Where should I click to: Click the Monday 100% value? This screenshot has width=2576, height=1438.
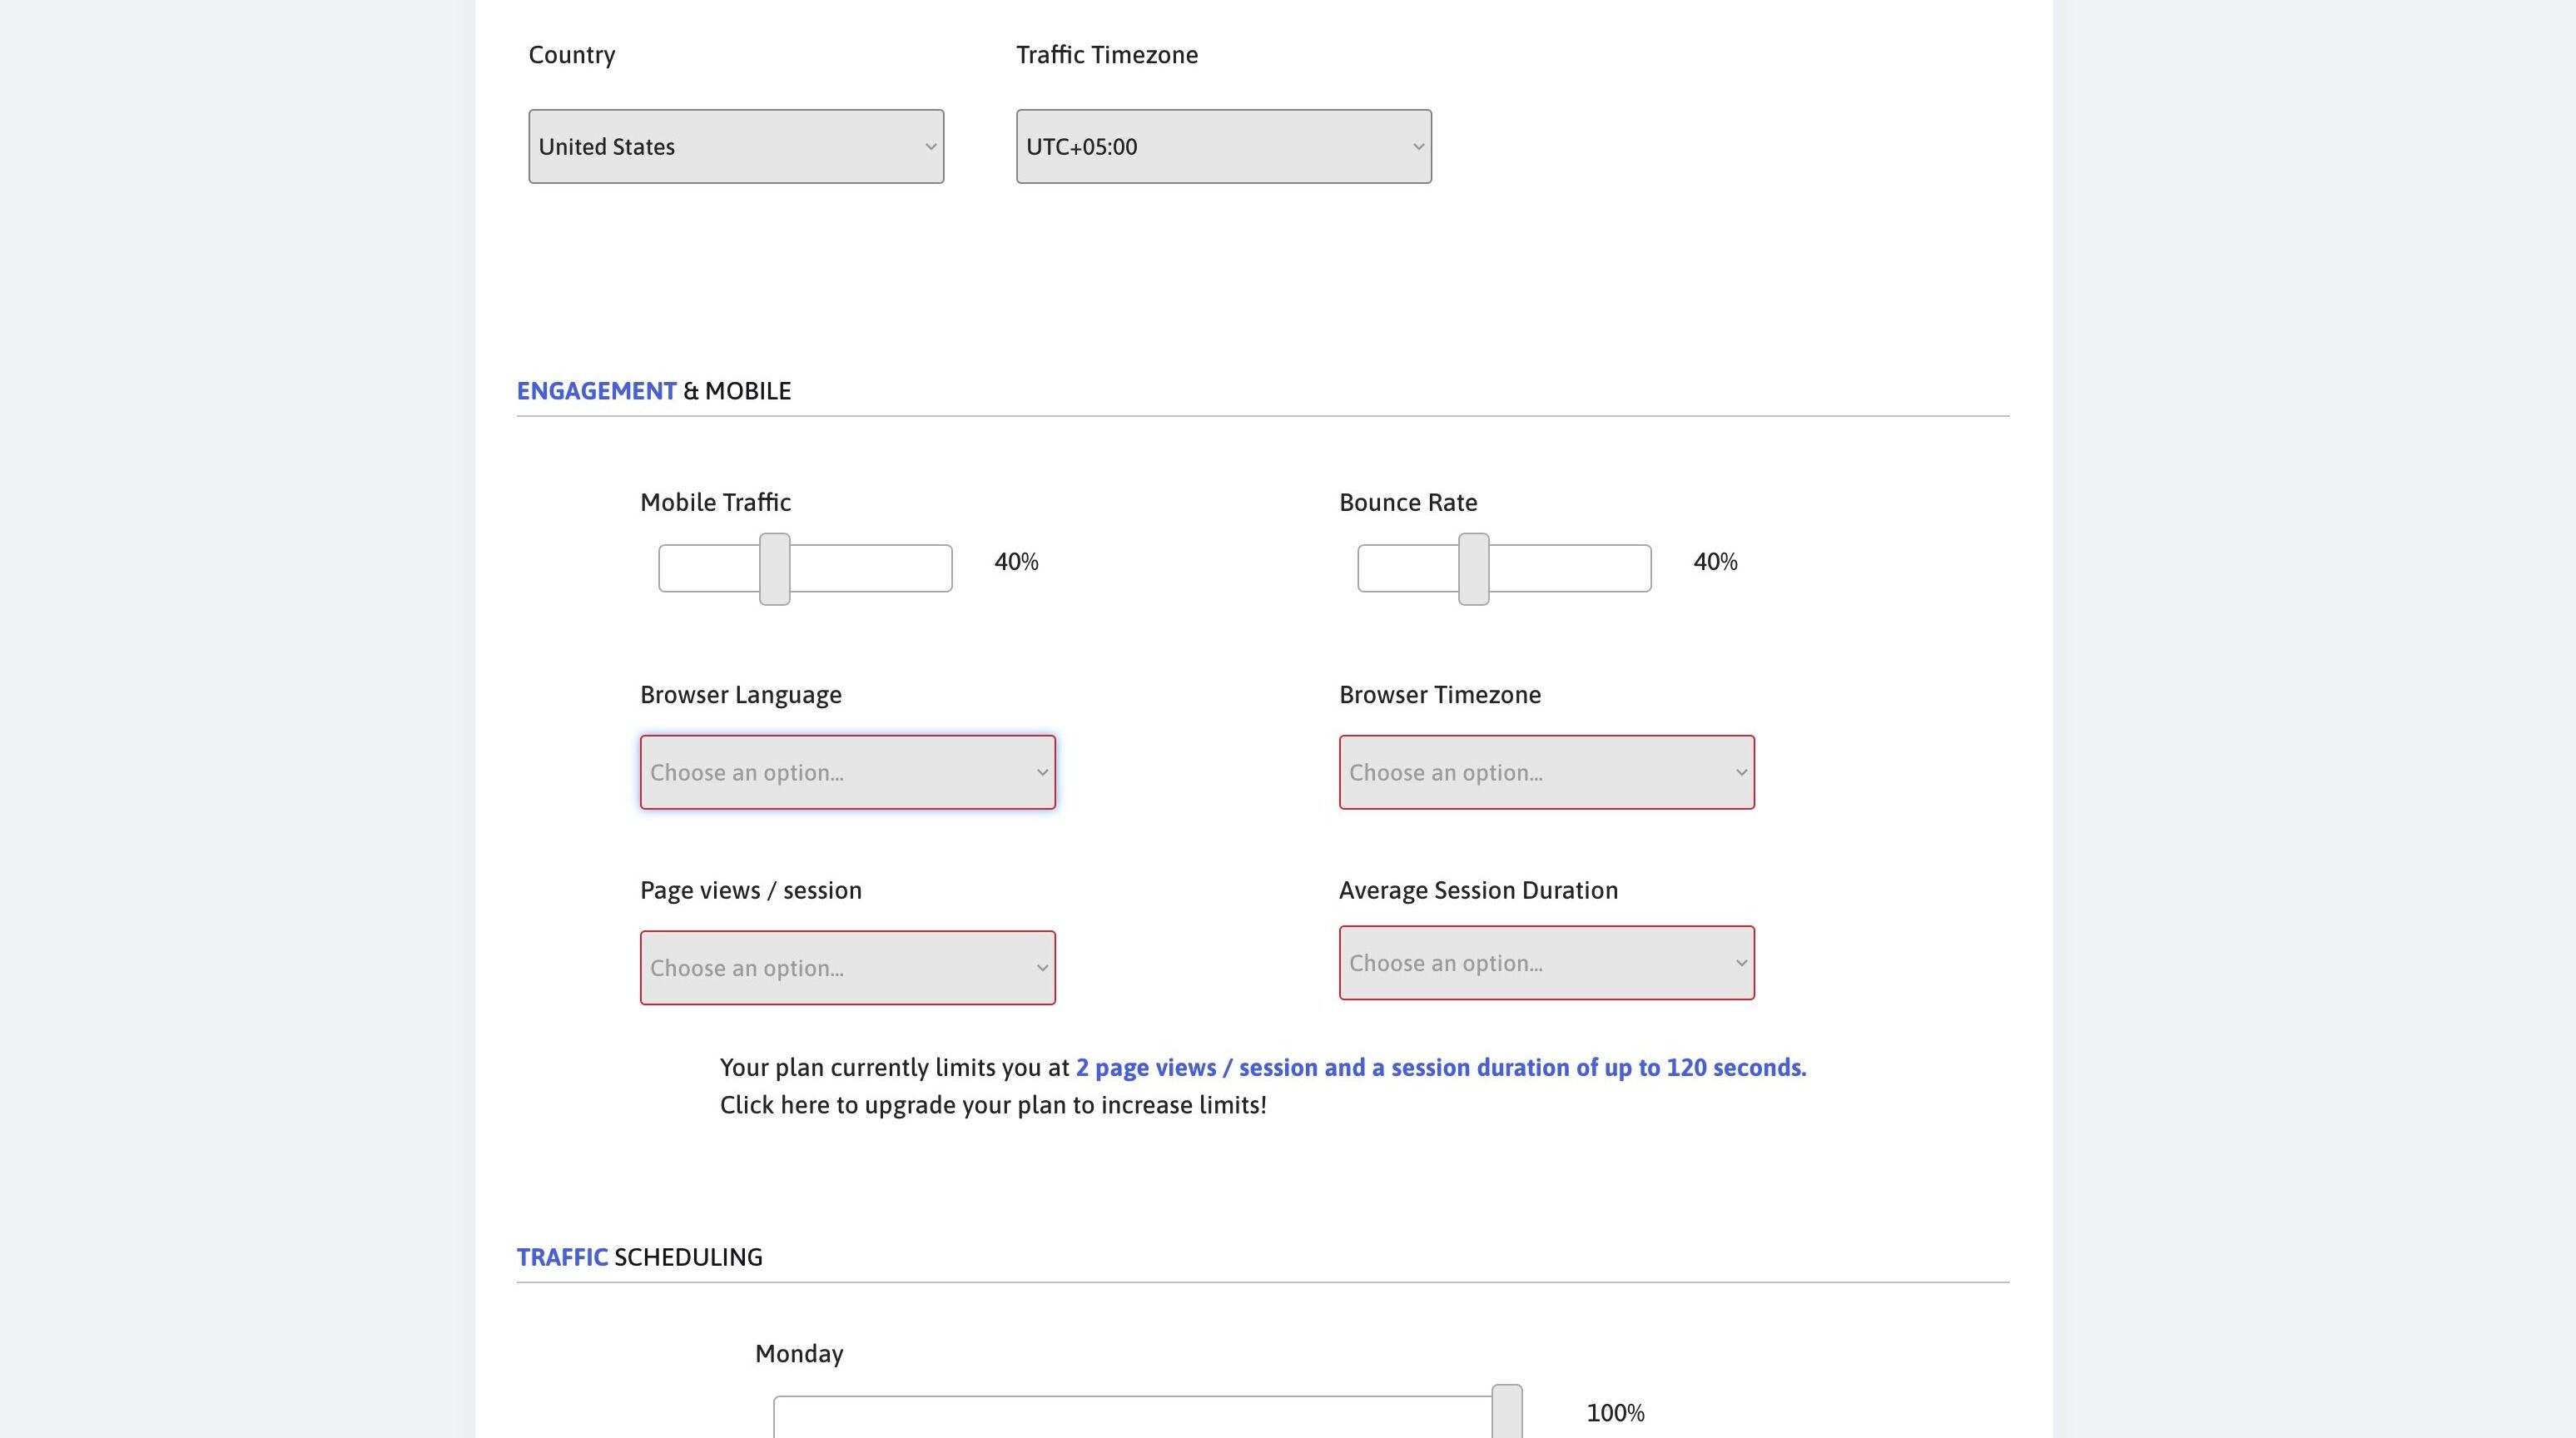[1615, 1413]
